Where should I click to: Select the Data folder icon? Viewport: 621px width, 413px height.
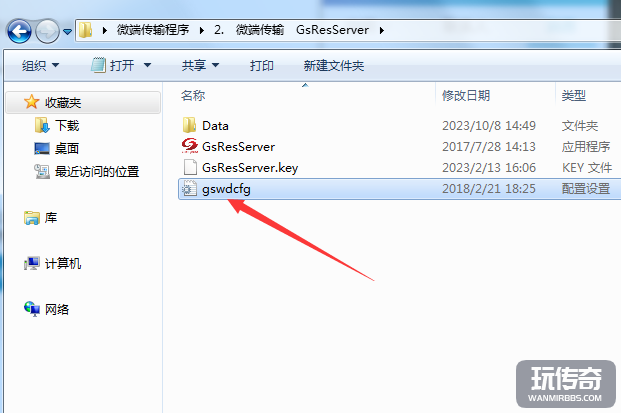189,125
